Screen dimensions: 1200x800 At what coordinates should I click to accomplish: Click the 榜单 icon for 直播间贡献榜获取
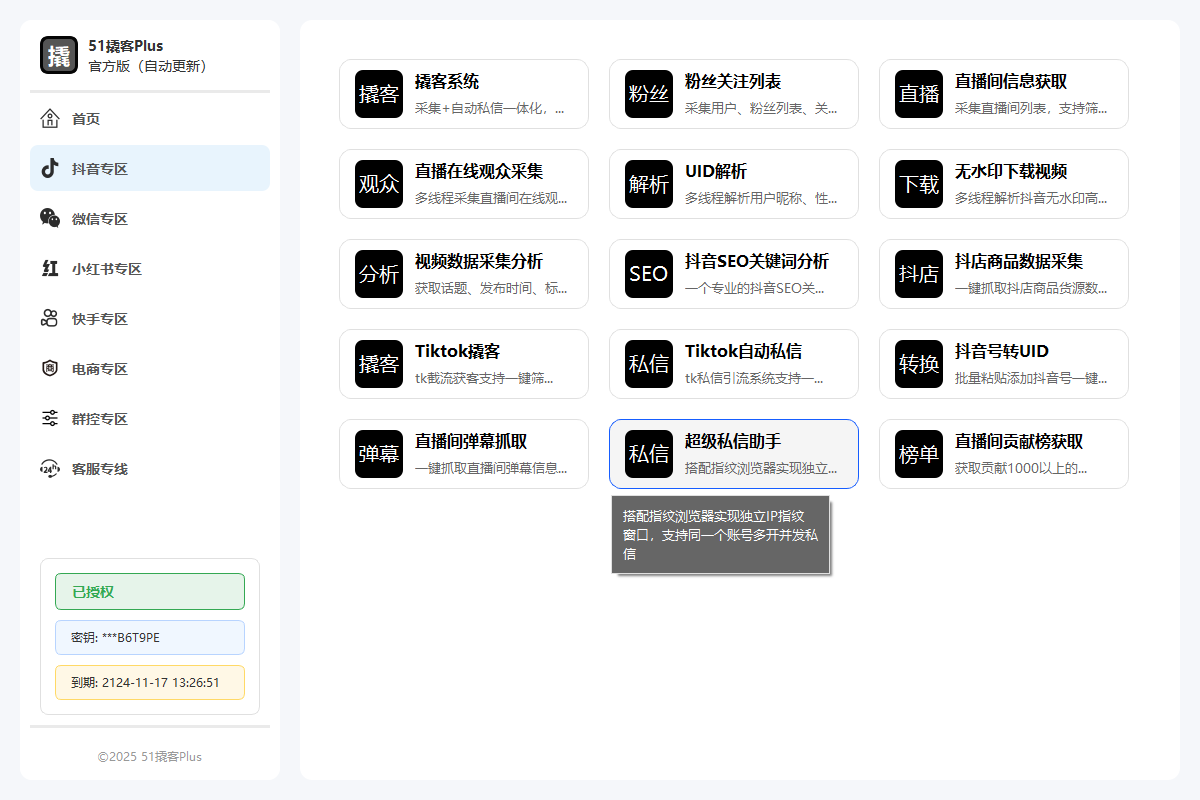(919, 454)
